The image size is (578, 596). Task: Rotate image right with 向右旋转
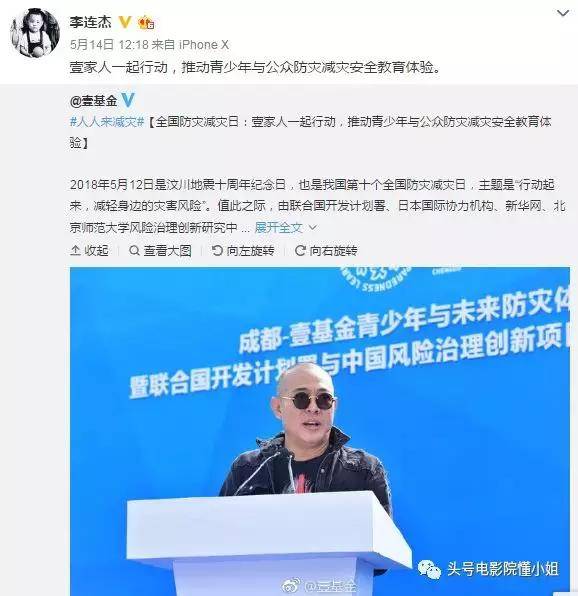click(326, 250)
